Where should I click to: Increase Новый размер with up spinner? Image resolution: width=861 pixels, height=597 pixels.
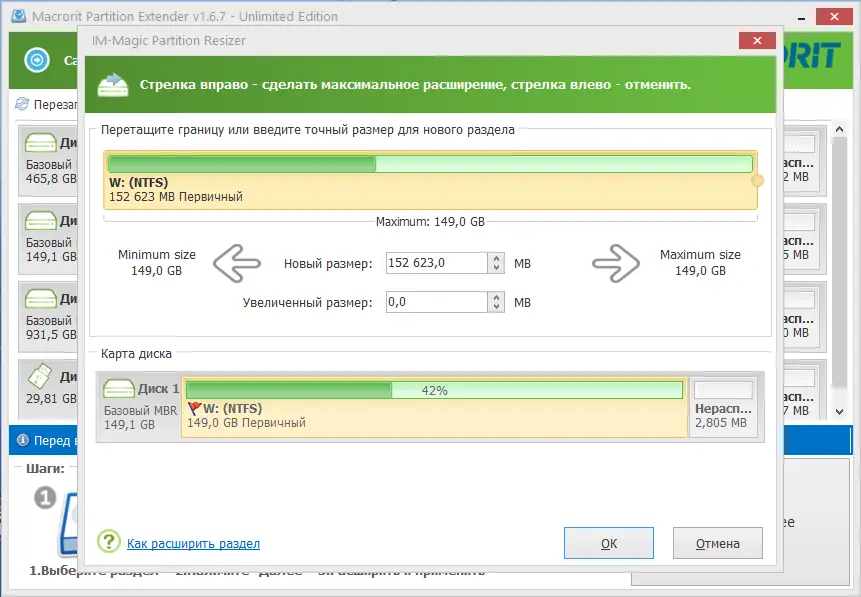point(496,258)
